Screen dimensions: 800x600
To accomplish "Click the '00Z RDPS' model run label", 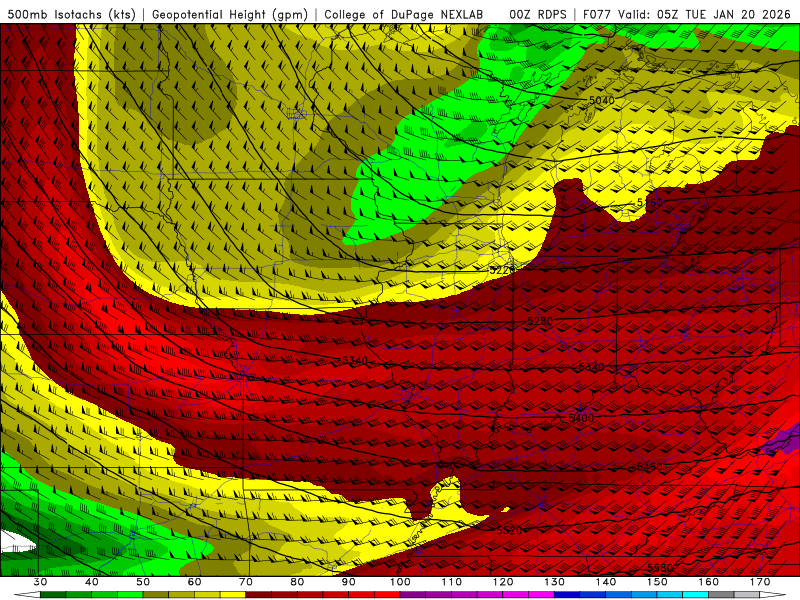I will (x=538, y=14).
